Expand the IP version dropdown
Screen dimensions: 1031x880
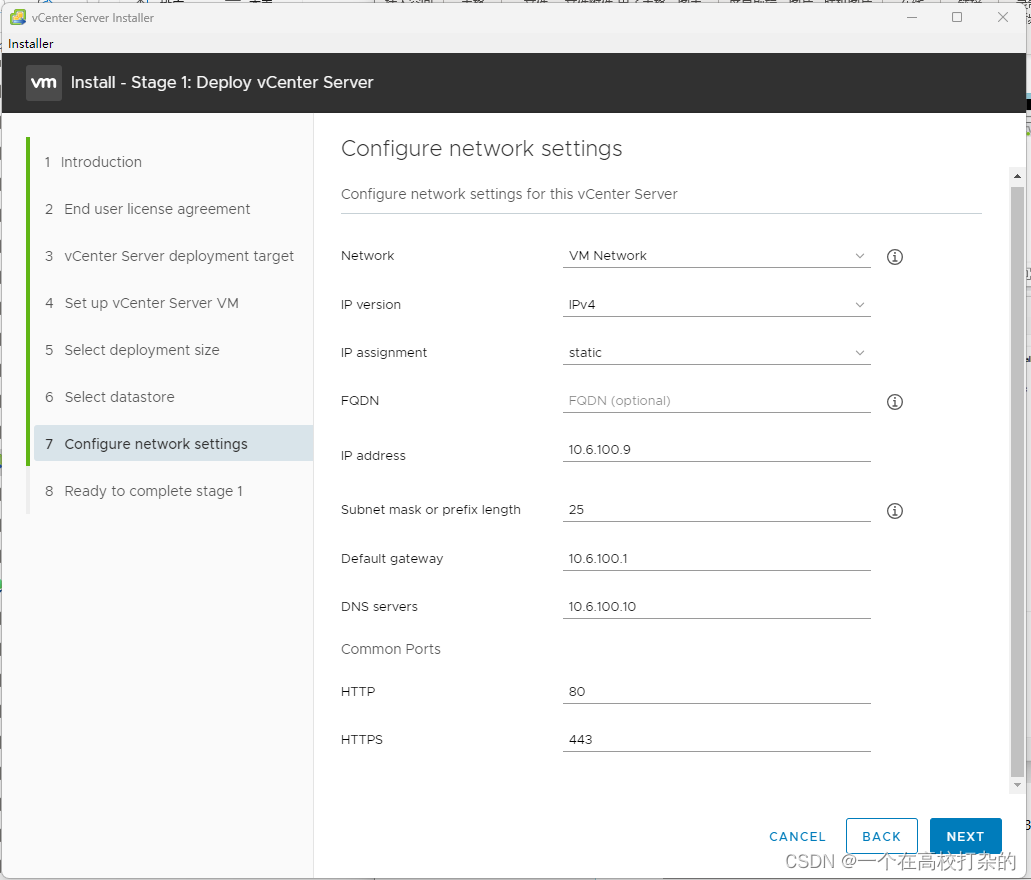716,305
